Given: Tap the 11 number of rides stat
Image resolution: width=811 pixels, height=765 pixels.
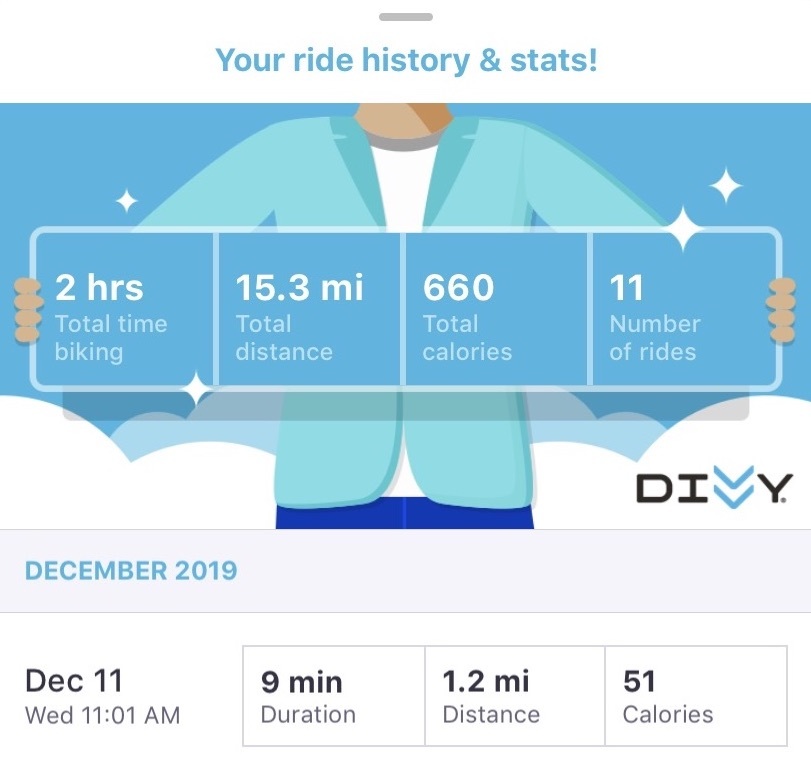Looking at the screenshot, I should click(685, 308).
